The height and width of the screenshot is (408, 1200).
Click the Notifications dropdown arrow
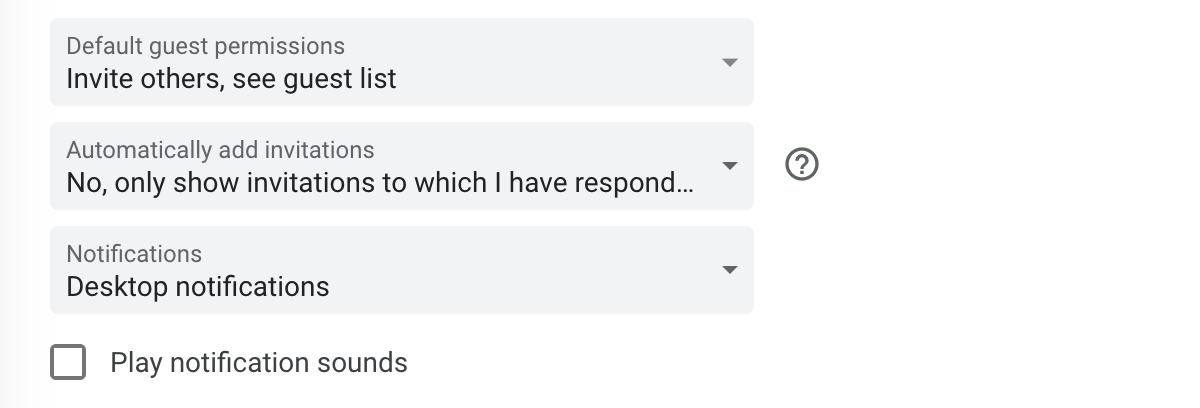[730, 270]
